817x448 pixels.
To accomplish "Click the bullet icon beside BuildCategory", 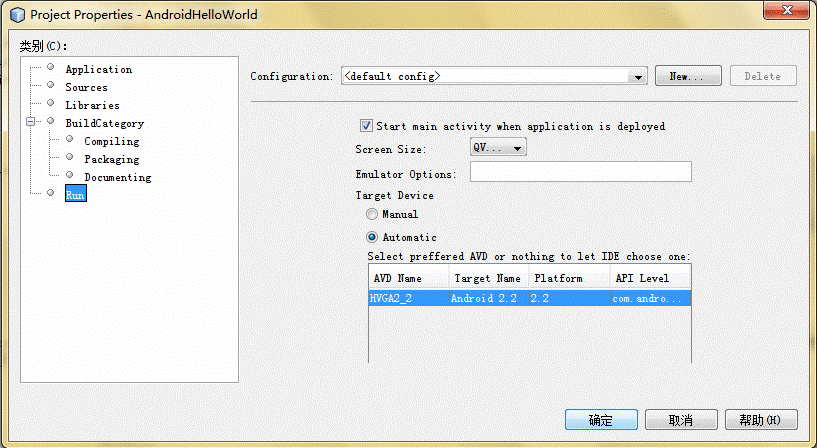I will point(51,121).
